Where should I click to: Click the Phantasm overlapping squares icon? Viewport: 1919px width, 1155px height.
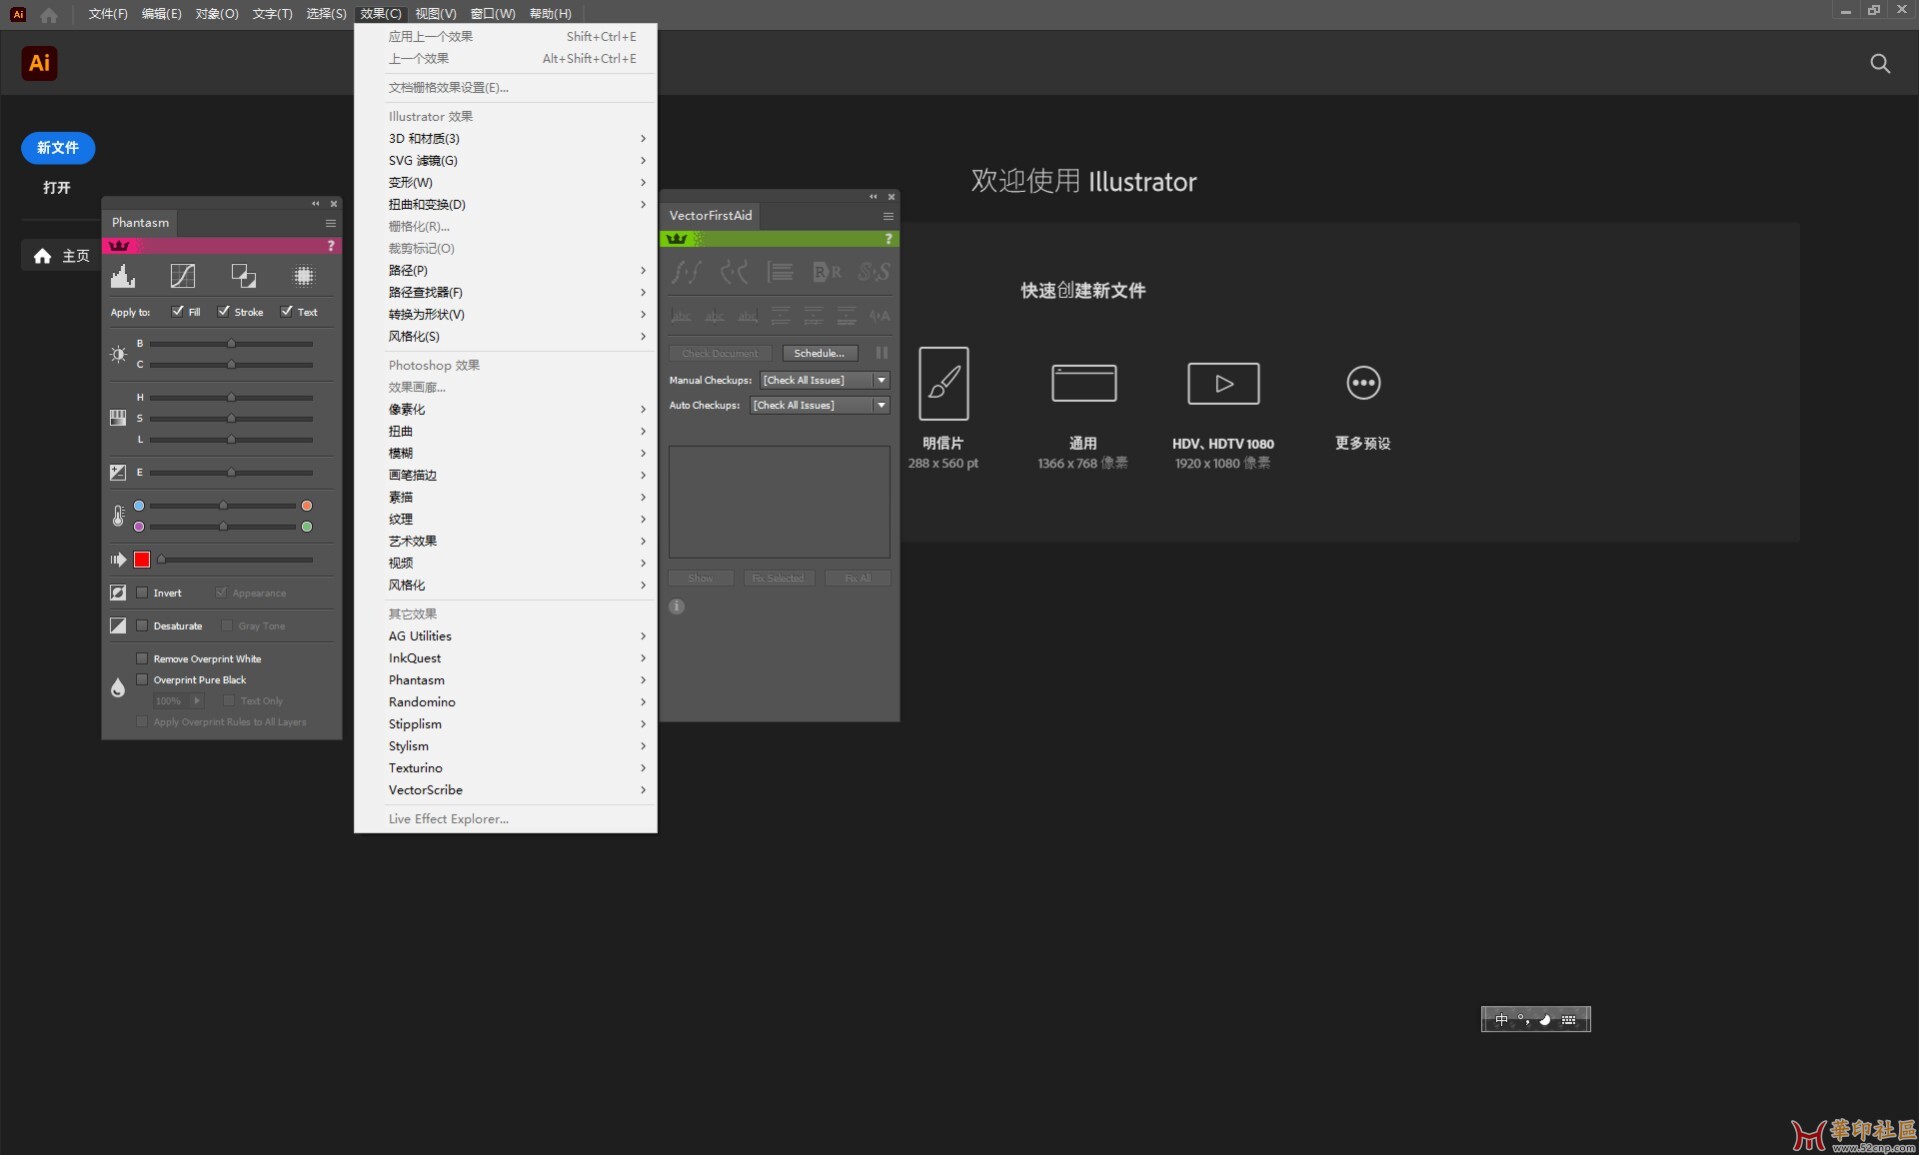(243, 276)
